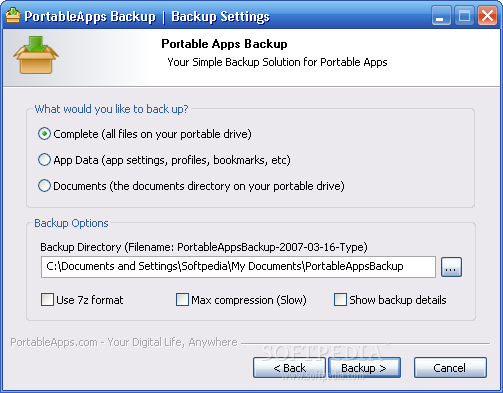Click the PortableApps box icon in header

pyautogui.click(x=36, y=55)
